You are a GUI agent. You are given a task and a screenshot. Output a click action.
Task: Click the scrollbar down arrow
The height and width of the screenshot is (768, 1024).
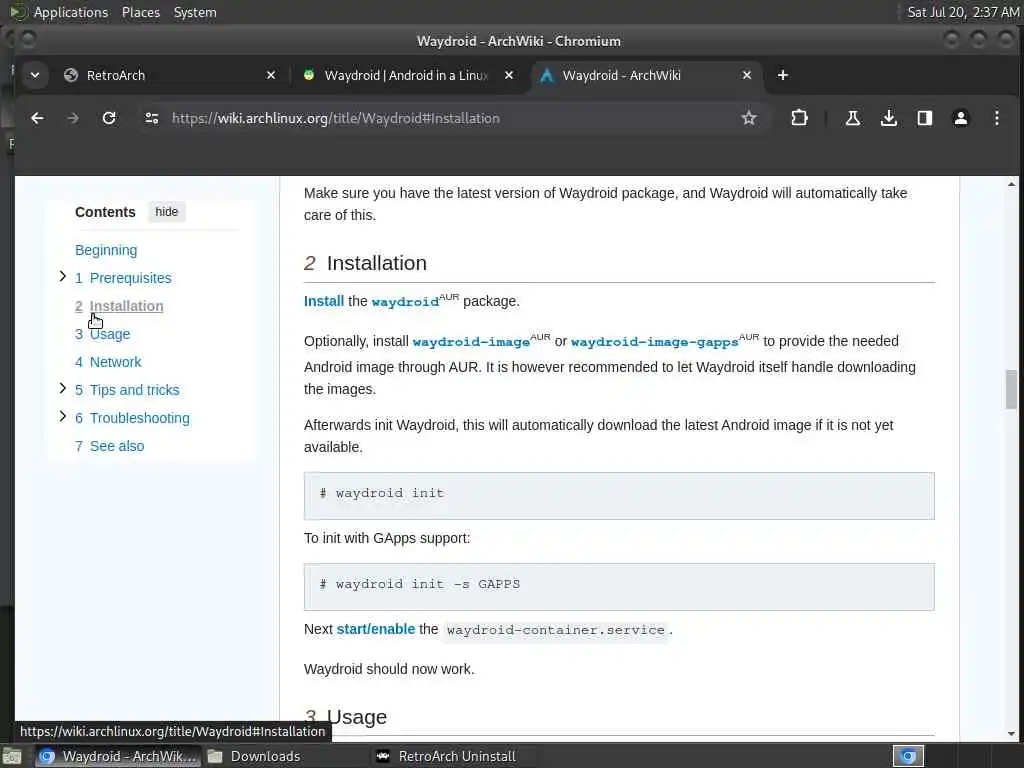(1011, 734)
